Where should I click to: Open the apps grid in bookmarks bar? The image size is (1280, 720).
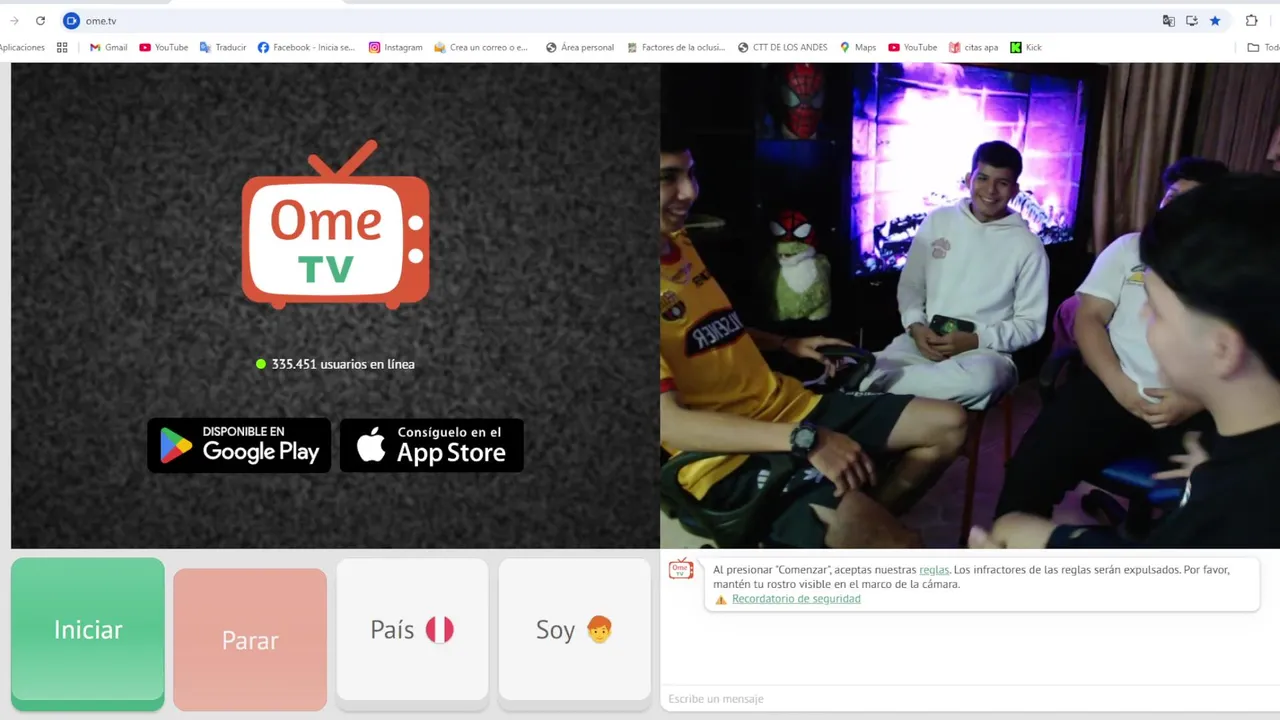[62, 47]
